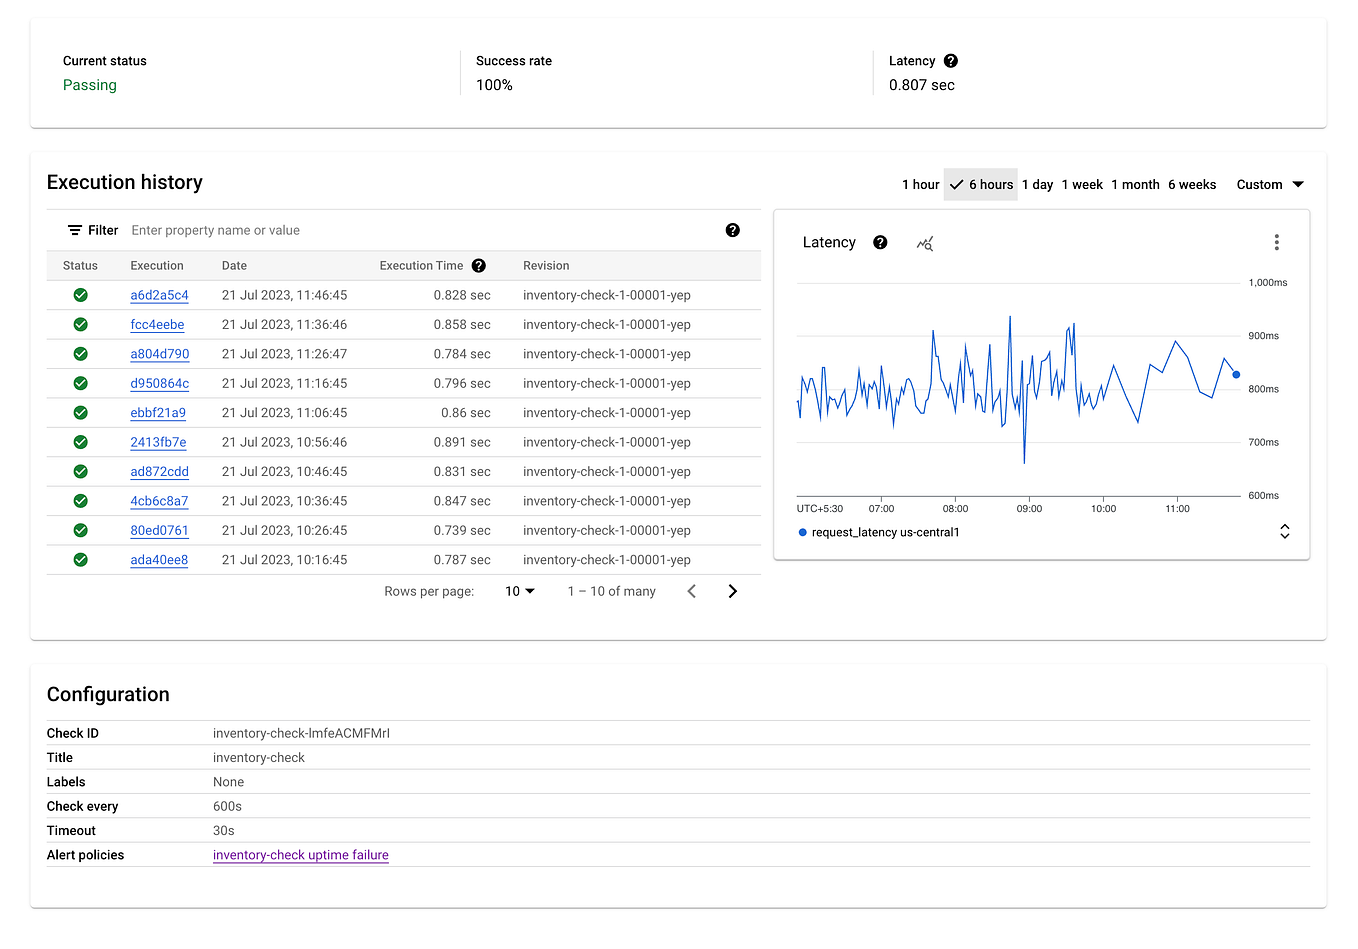This screenshot has width=1358, height=949.
Task: Select the 1 week time range
Action: click(1082, 184)
